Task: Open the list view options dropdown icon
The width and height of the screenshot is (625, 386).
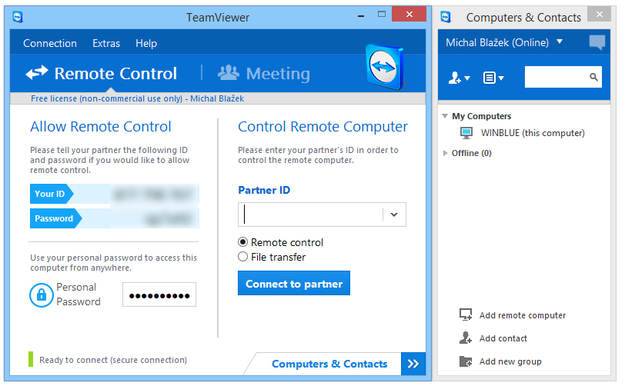Action: coord(493,77)
